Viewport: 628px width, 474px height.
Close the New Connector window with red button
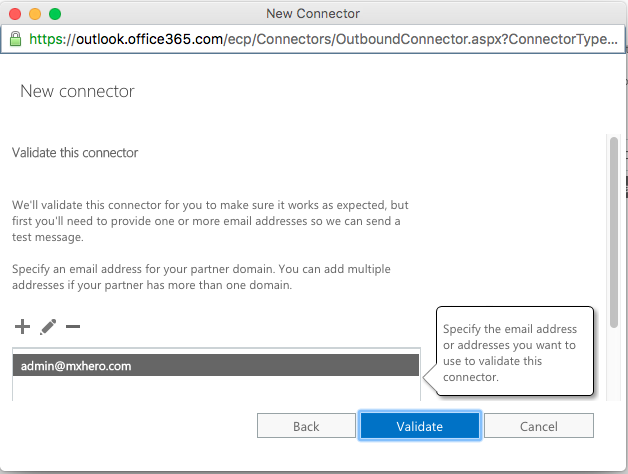(15, 14)
